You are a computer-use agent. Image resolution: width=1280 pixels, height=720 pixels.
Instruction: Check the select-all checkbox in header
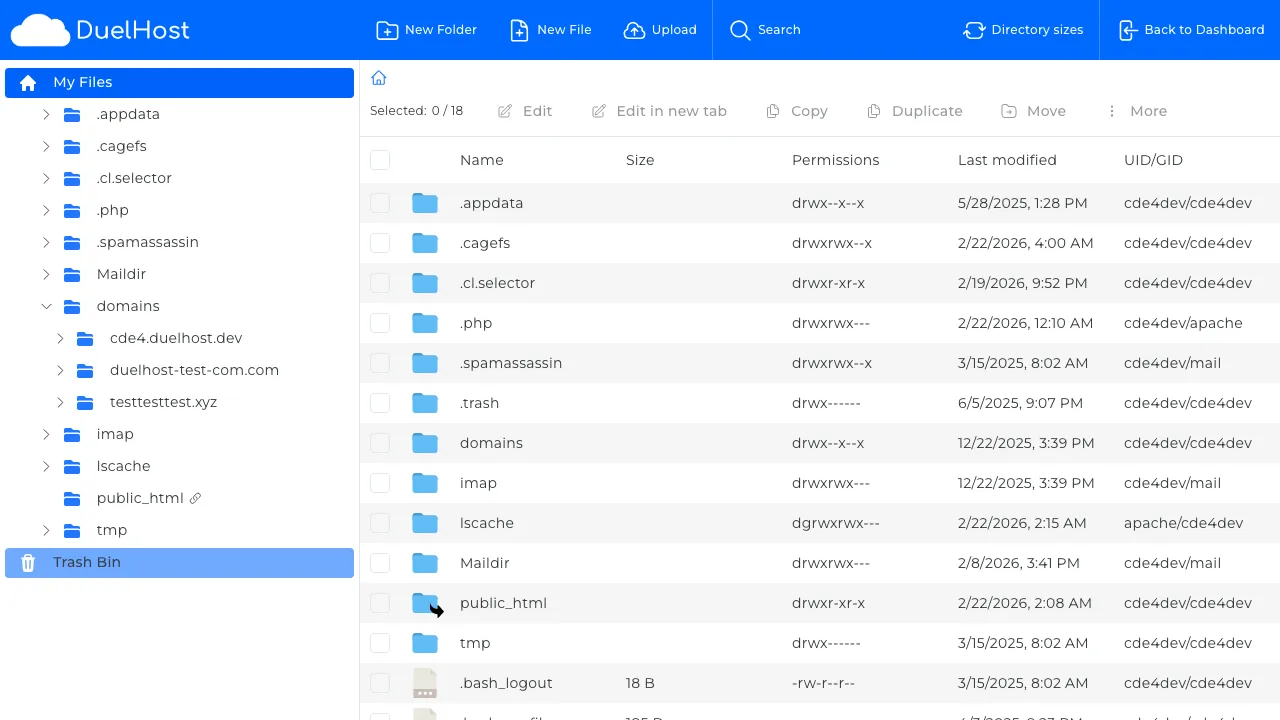[x=380, y=160]
